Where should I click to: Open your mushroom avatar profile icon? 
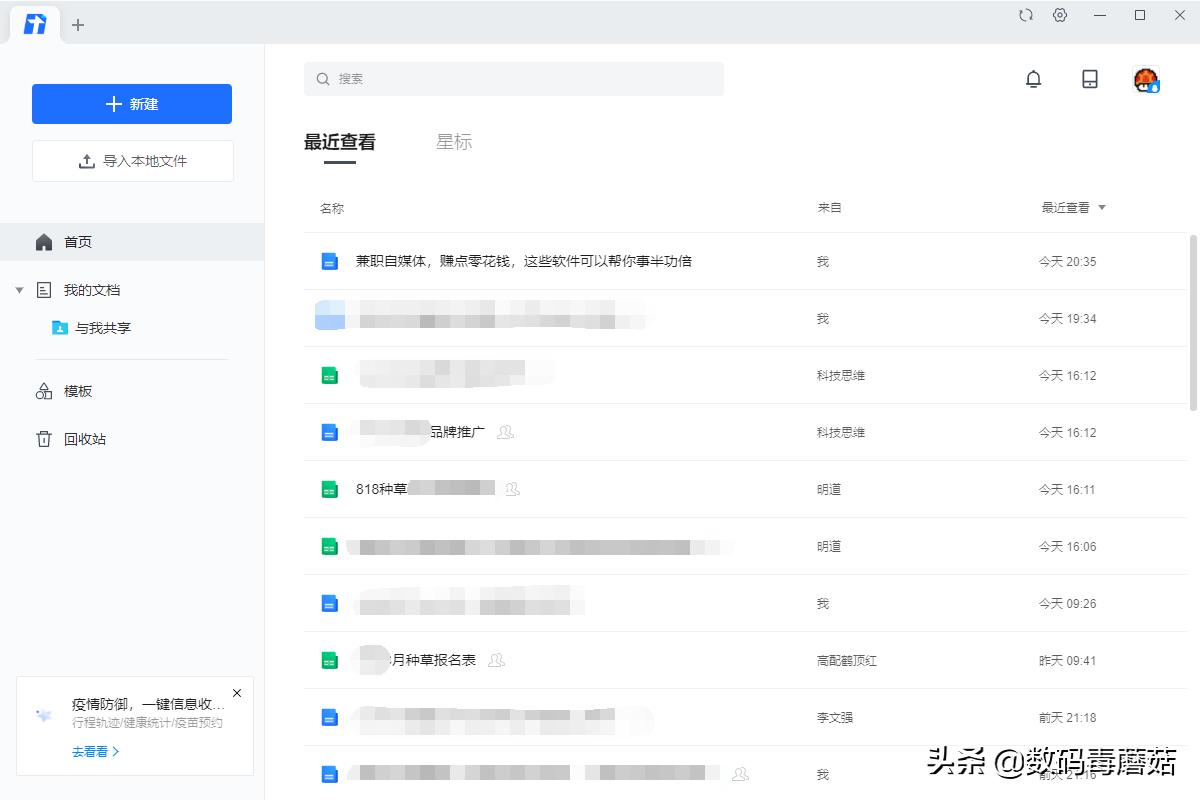[x=1145, y=78]
